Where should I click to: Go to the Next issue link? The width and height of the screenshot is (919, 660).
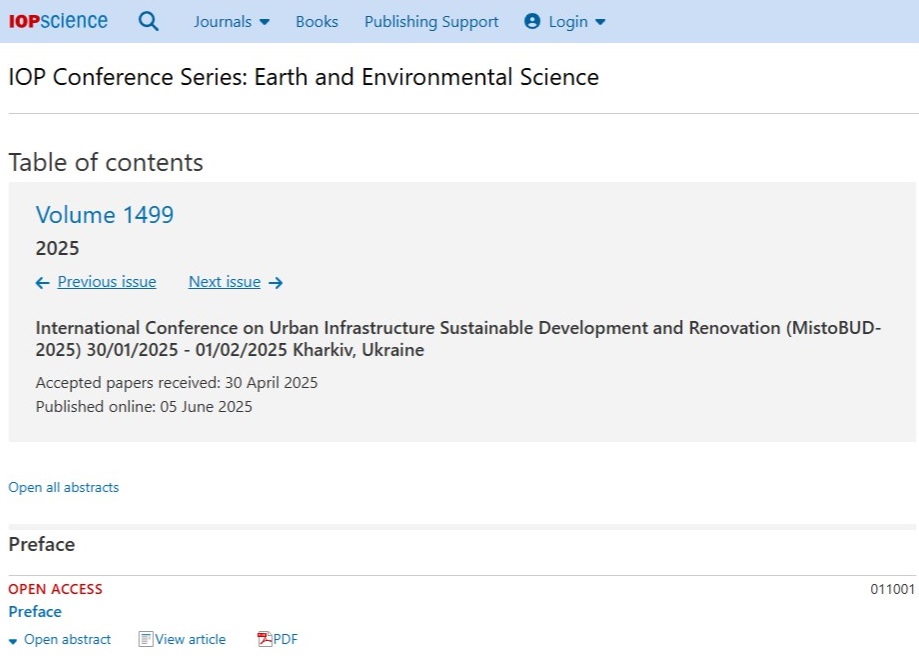coord(224,282)
